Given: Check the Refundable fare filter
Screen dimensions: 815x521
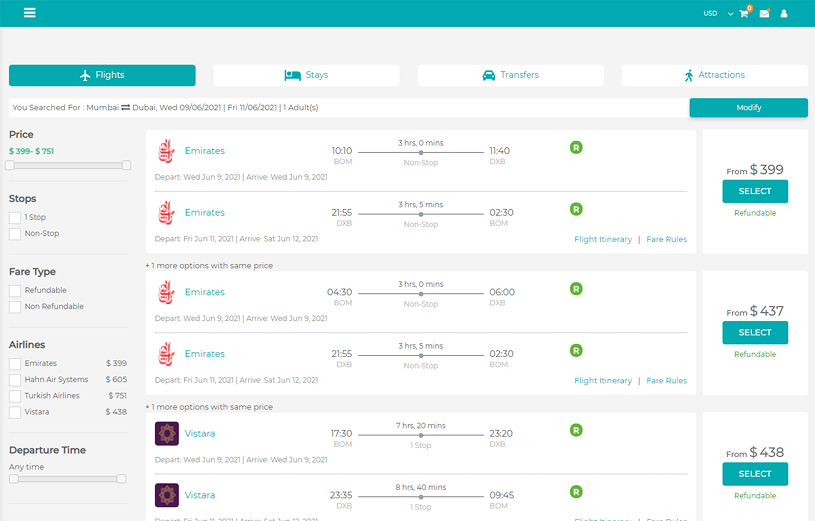Looking at the screenshot, I should coord(15,291).
